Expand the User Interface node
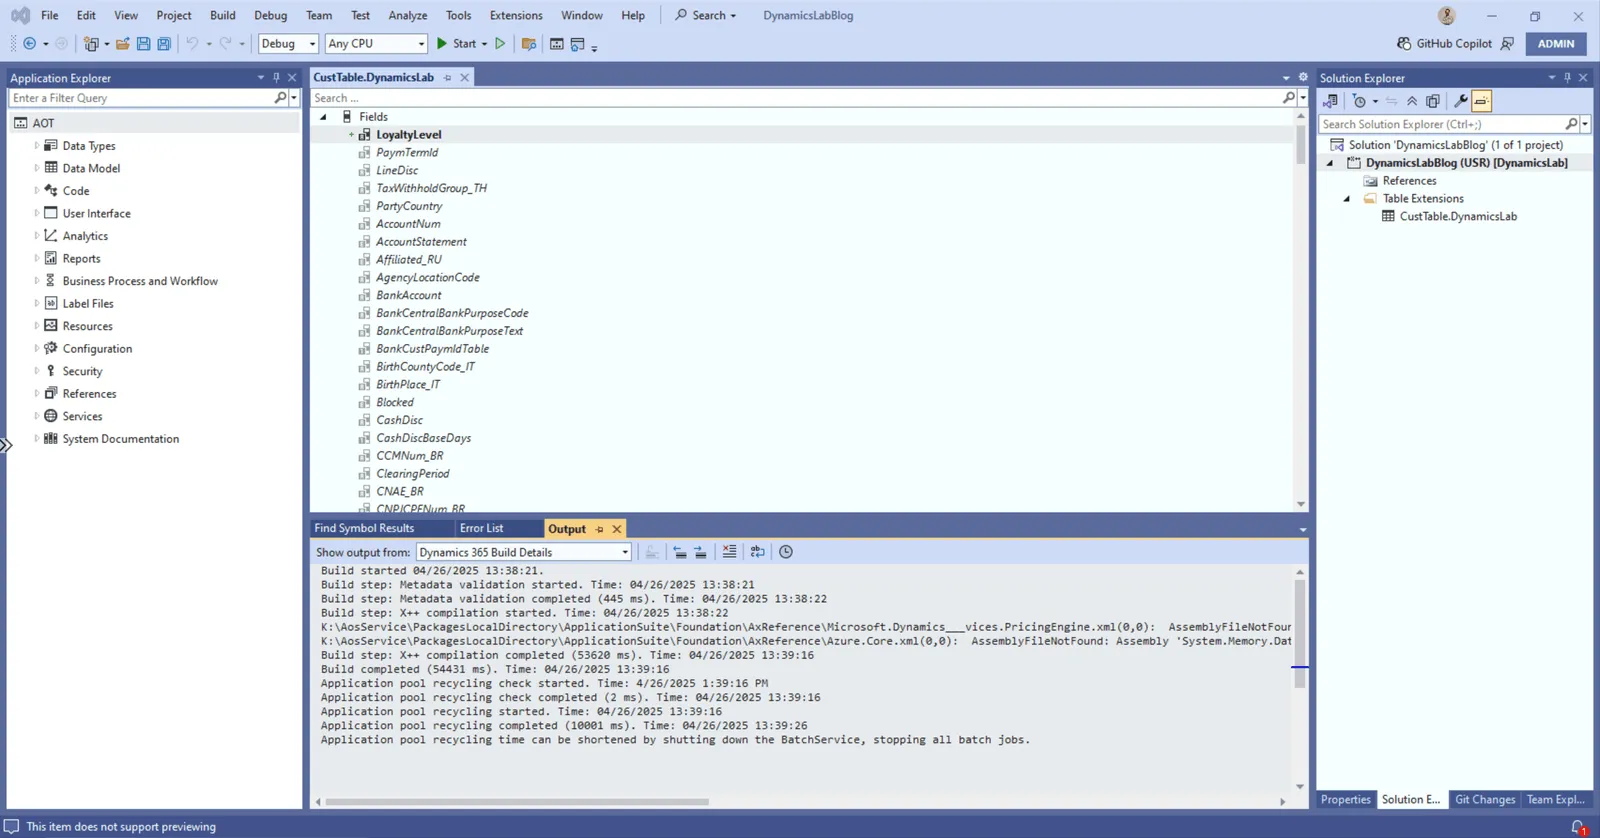 (x=37, y=213)
